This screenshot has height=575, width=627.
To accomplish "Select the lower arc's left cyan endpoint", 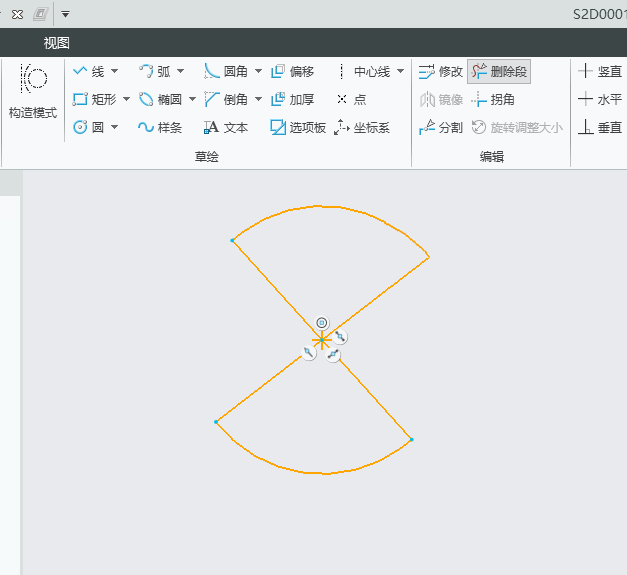I will [216, 422].
